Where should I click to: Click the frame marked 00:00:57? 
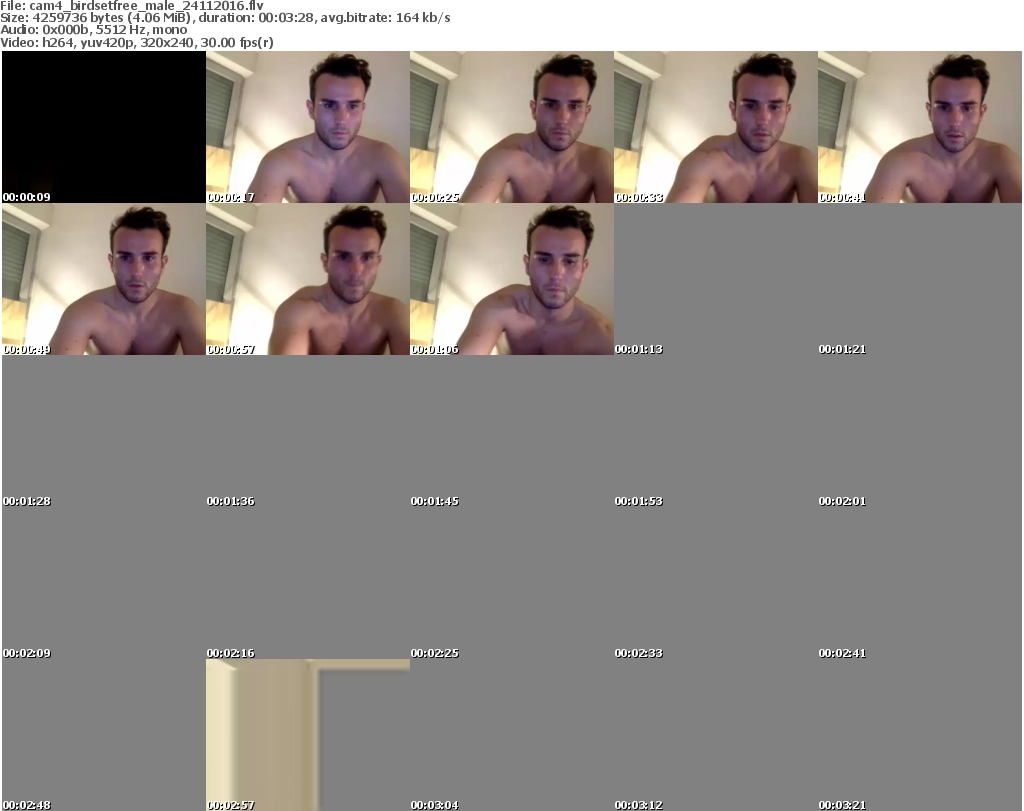[x=307, y=279]
